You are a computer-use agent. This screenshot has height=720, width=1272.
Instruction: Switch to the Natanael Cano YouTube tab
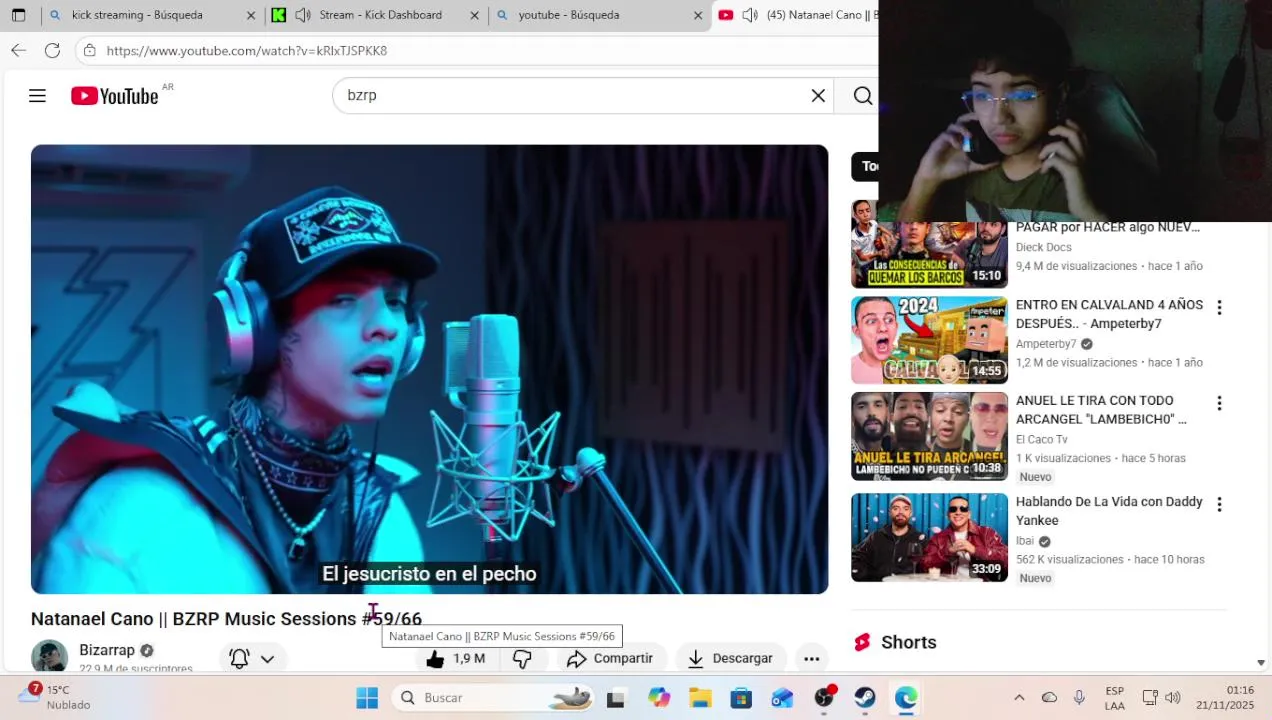pyautogui.click(x=820, y=15)
